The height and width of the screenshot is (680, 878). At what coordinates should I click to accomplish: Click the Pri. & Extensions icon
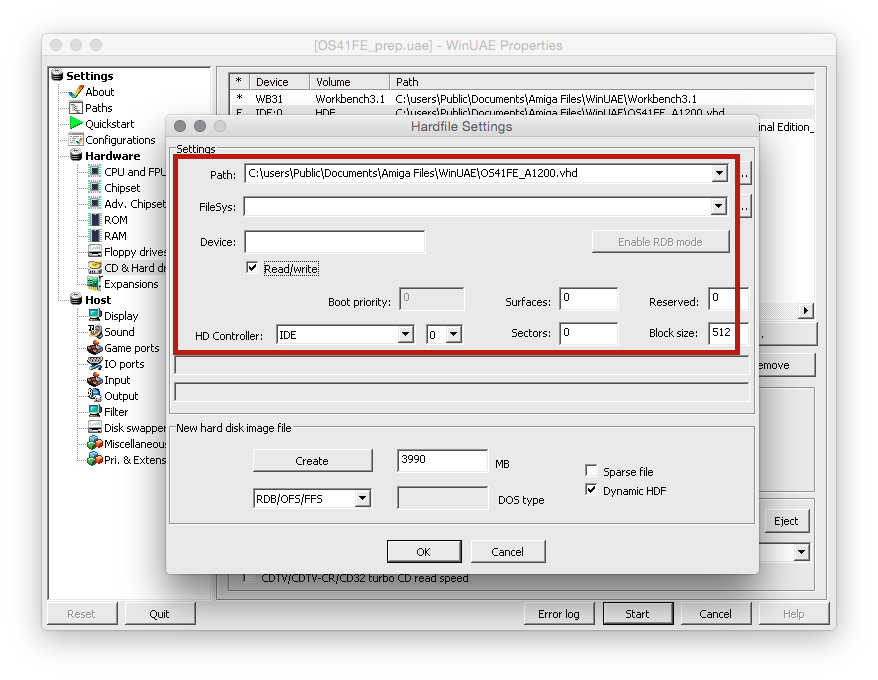(x=95, y=460)
